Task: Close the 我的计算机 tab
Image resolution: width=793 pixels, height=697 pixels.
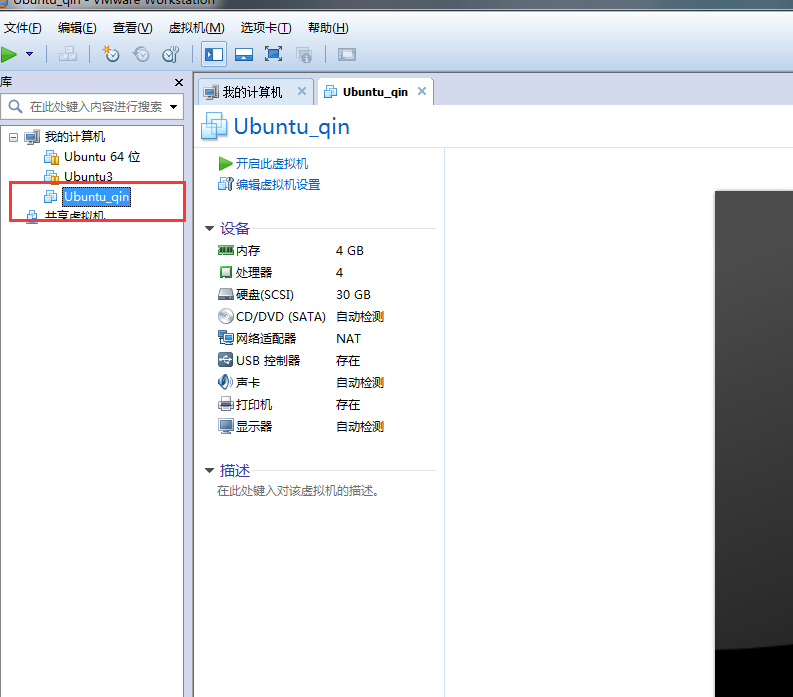Action: pyautogui.click(x=302, y=91)
